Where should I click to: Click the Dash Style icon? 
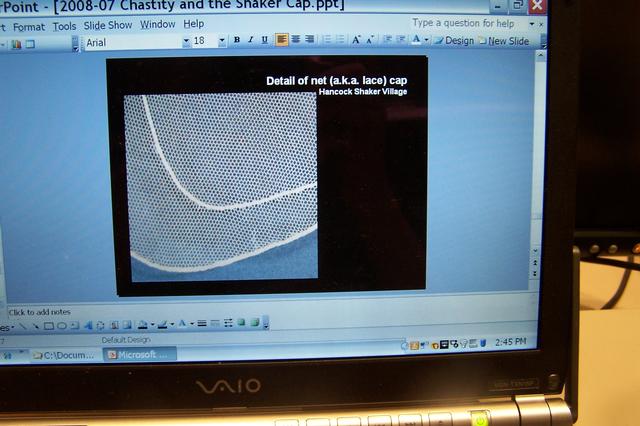[215, 324]
